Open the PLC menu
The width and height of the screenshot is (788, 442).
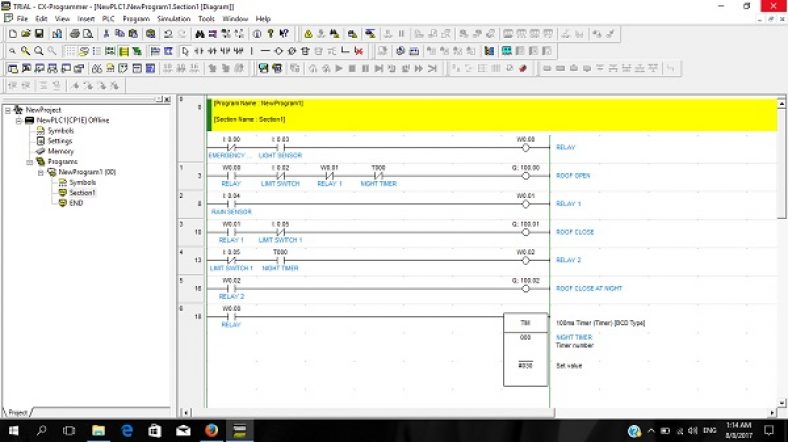108,19
